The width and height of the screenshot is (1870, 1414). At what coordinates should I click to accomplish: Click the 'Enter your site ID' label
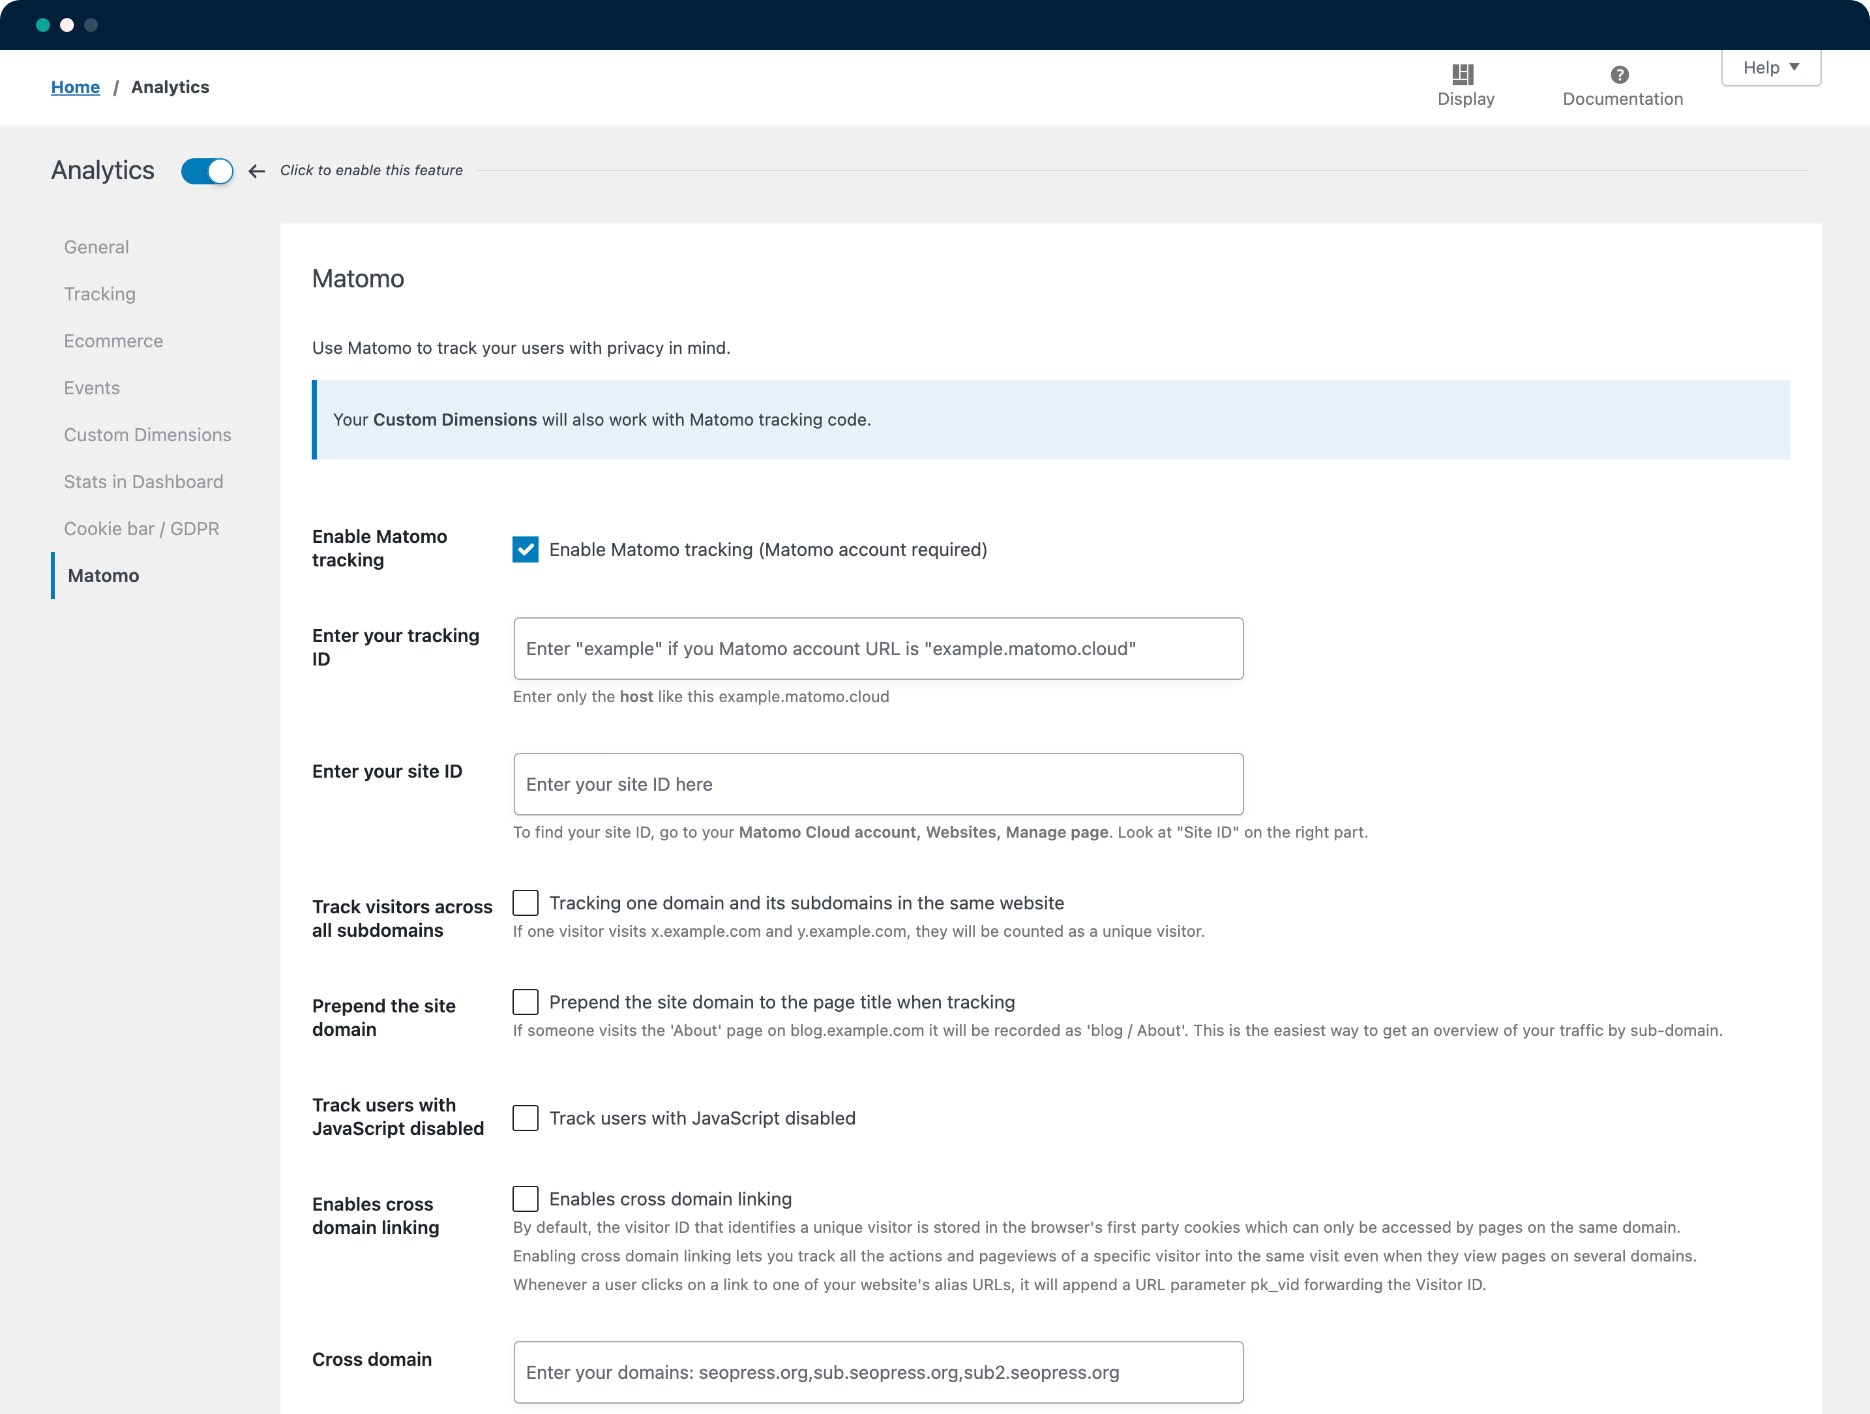(387, 772)
